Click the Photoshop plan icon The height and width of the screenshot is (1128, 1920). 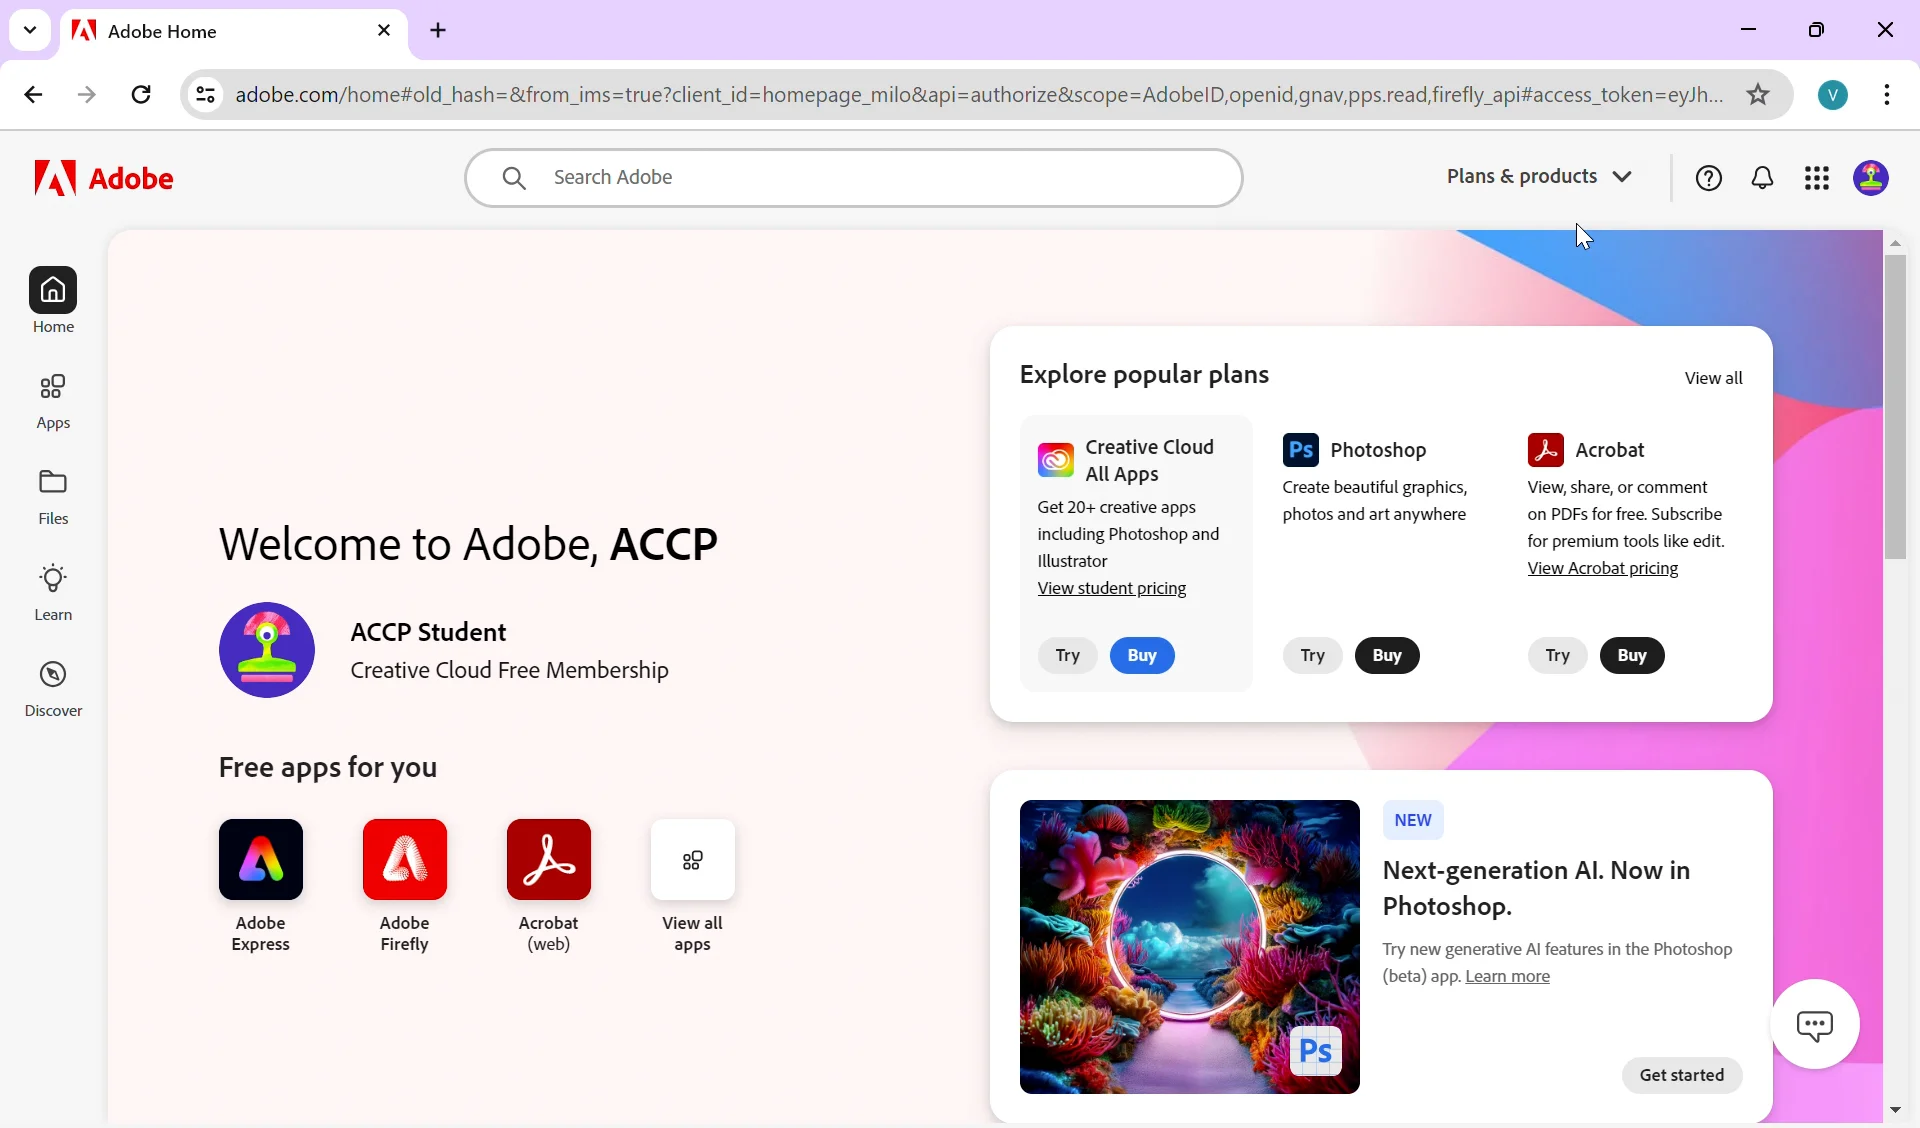[1301, 450]
